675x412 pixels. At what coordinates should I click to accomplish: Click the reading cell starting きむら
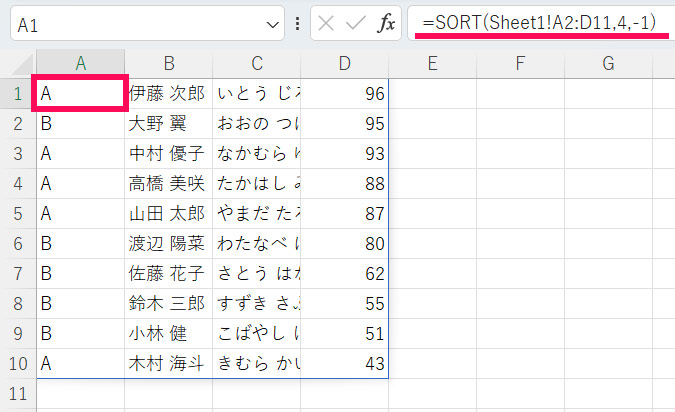[x=257, y=364]
